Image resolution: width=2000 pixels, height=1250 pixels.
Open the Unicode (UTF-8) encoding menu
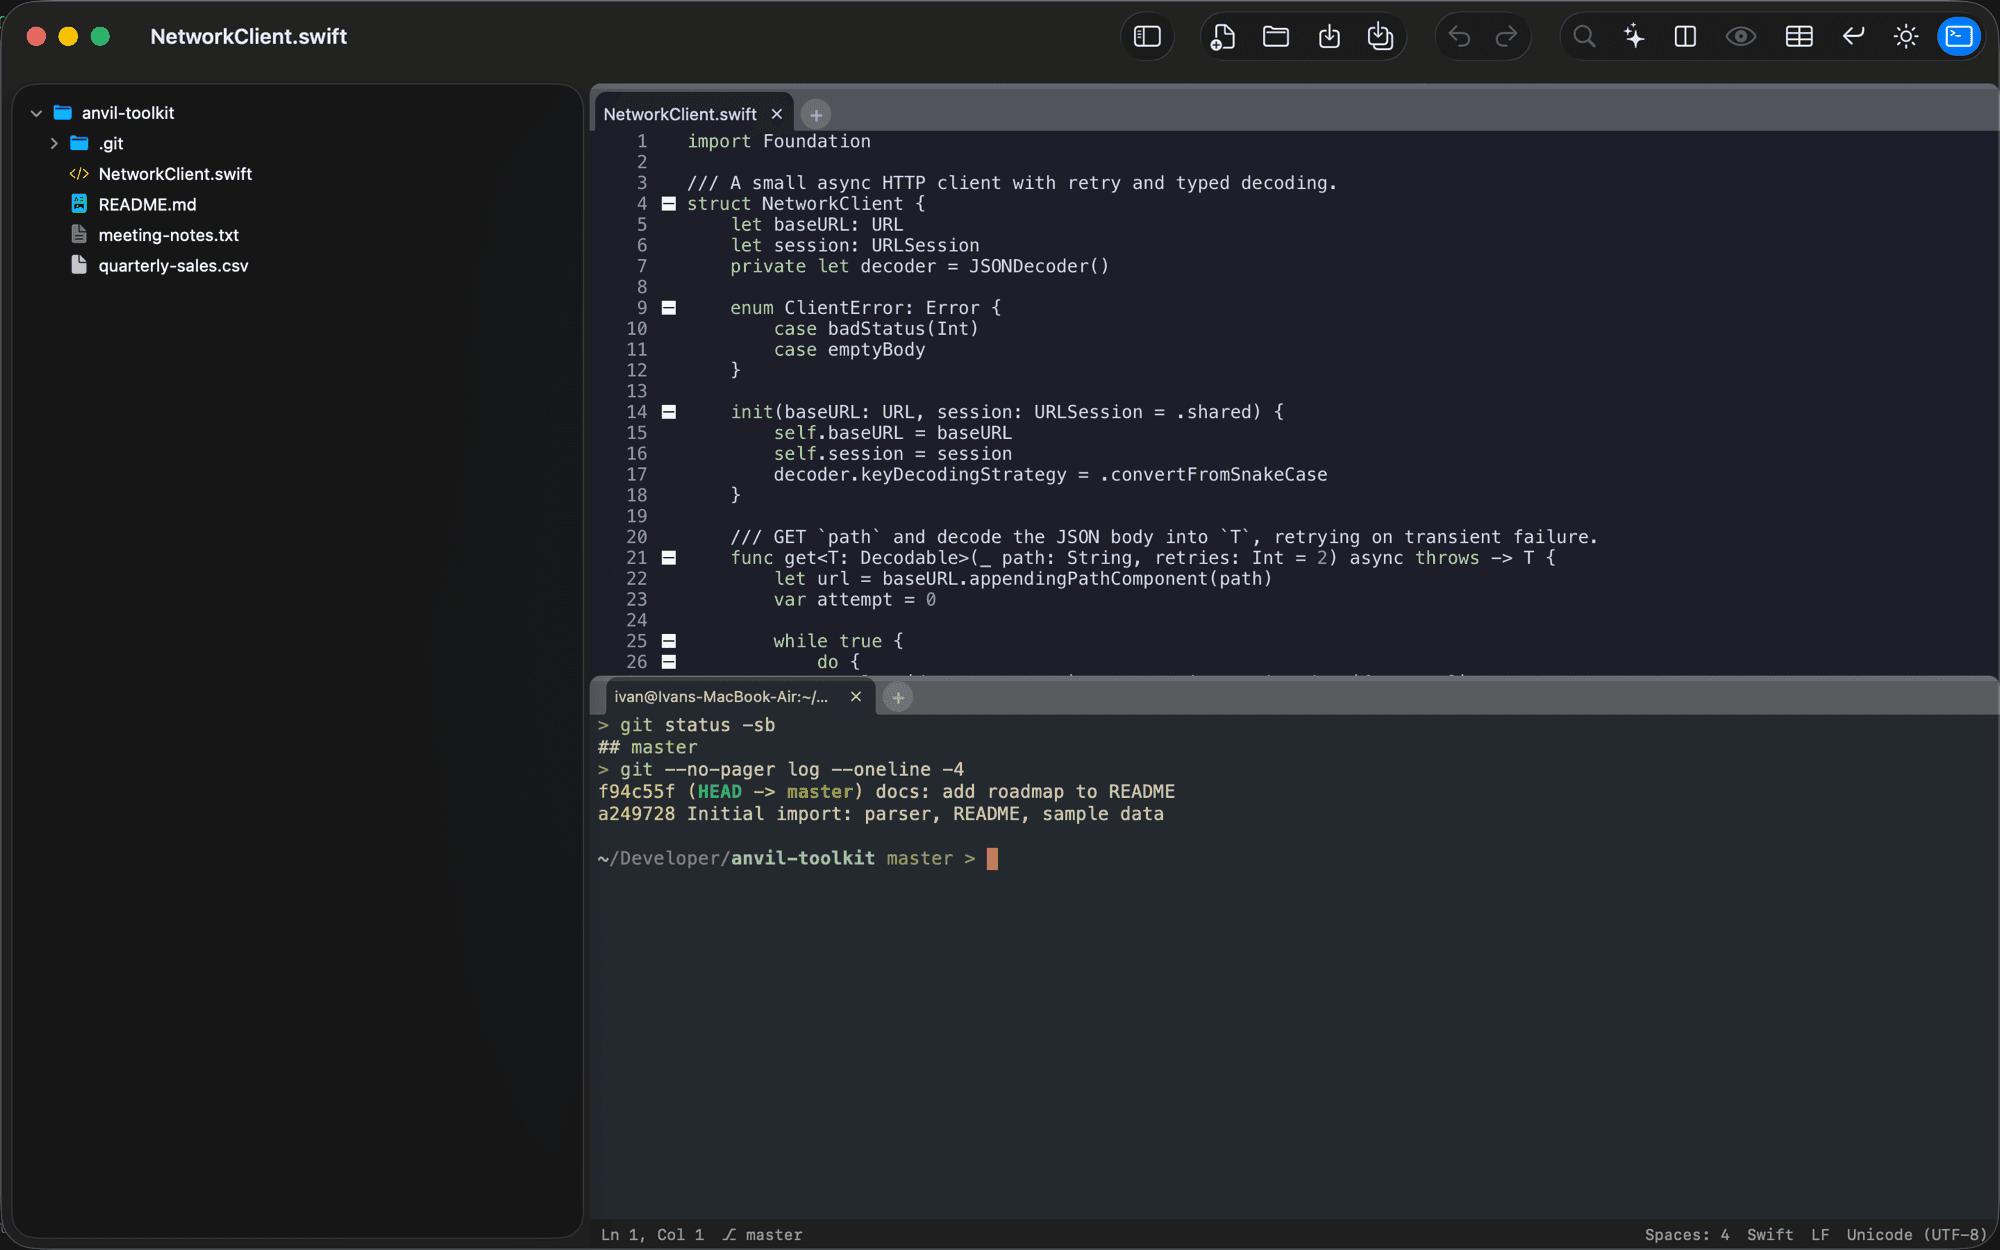pyautogui.click(x=1917, y=1235)
